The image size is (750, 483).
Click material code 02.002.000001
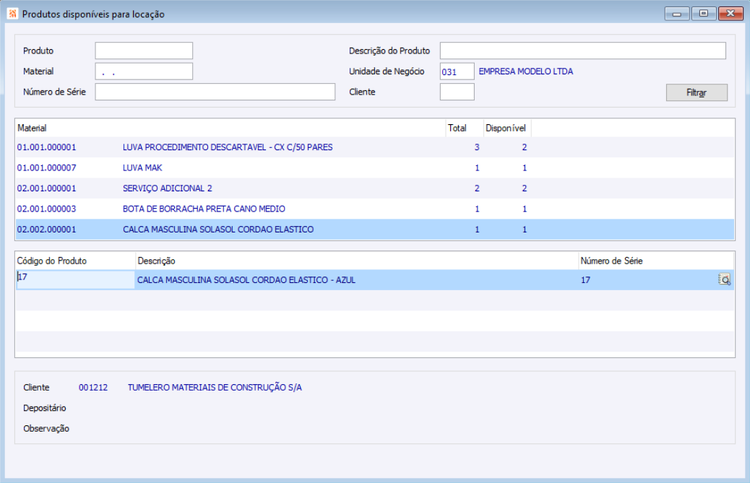click(x=46, y=230)
